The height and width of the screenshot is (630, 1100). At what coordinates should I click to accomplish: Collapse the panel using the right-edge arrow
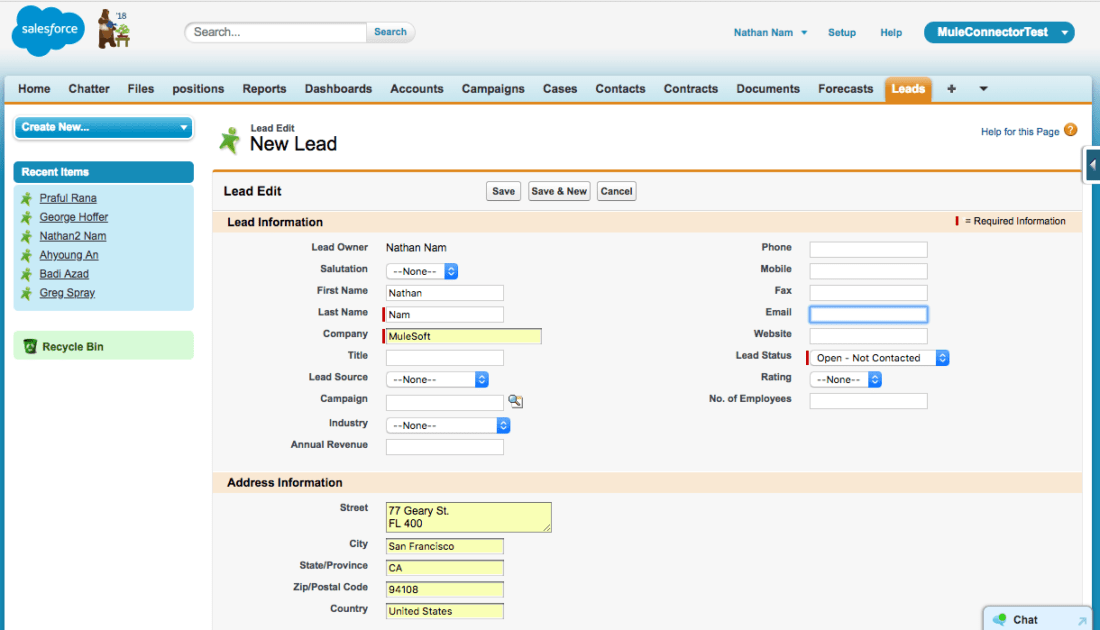click(x=1092, y=166)
